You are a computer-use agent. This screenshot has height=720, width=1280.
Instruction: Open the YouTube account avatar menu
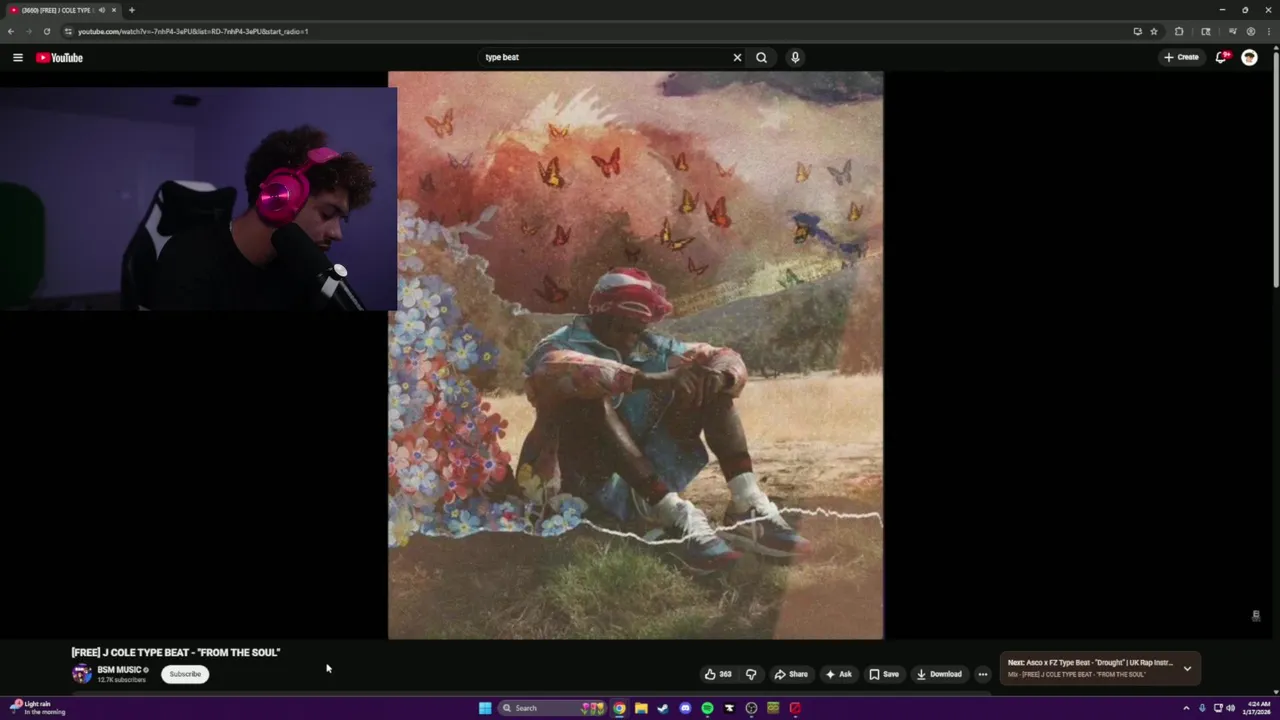pos(1249,57)
